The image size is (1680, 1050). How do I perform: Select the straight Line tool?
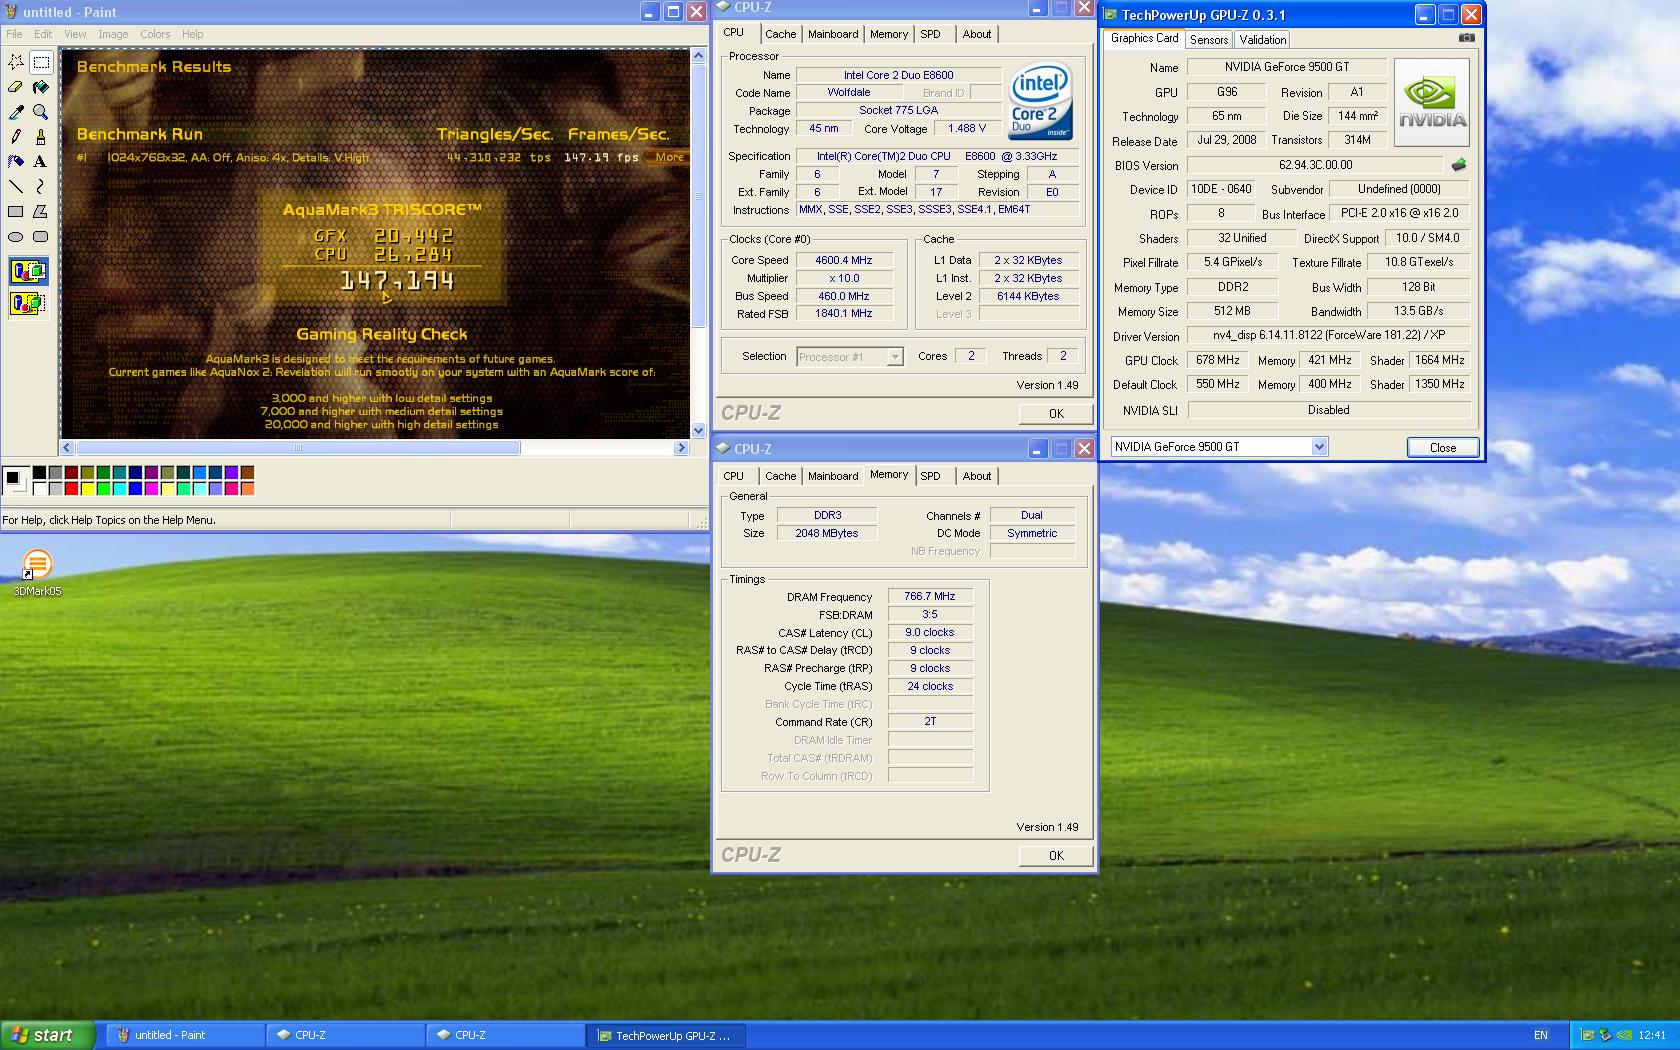pos(16,187)
